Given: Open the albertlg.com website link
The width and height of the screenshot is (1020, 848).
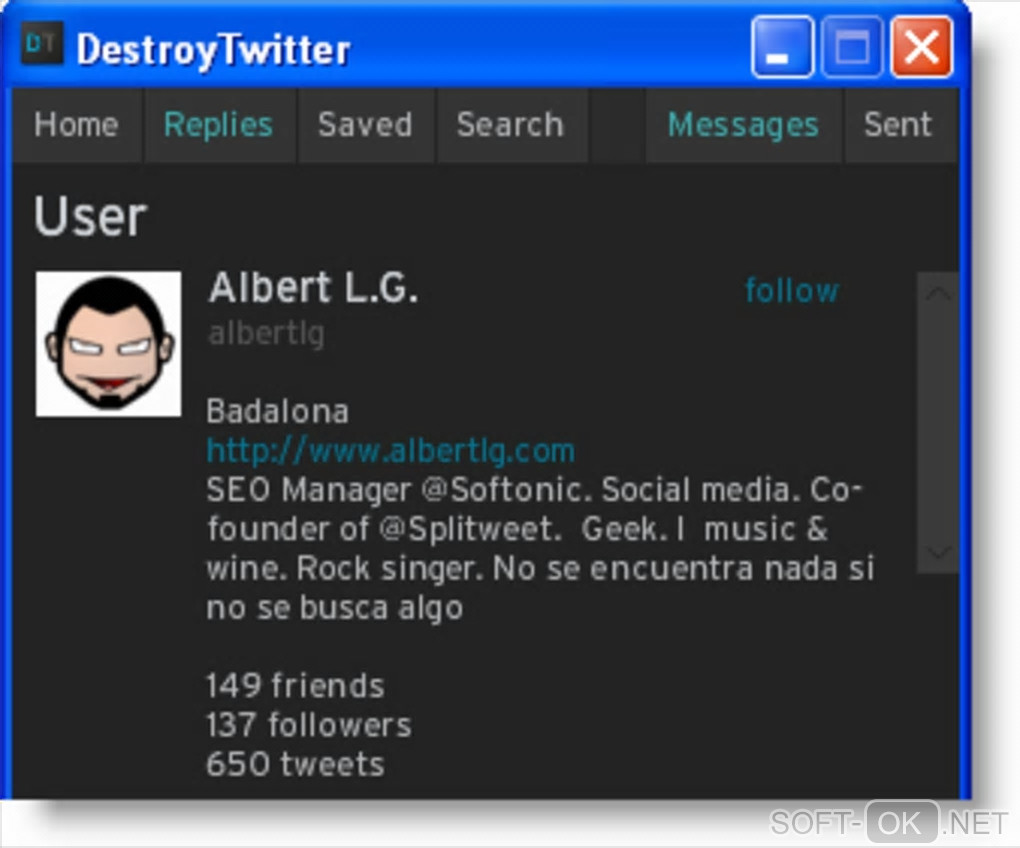Looking at the screenshot, I should click(390, 450).
